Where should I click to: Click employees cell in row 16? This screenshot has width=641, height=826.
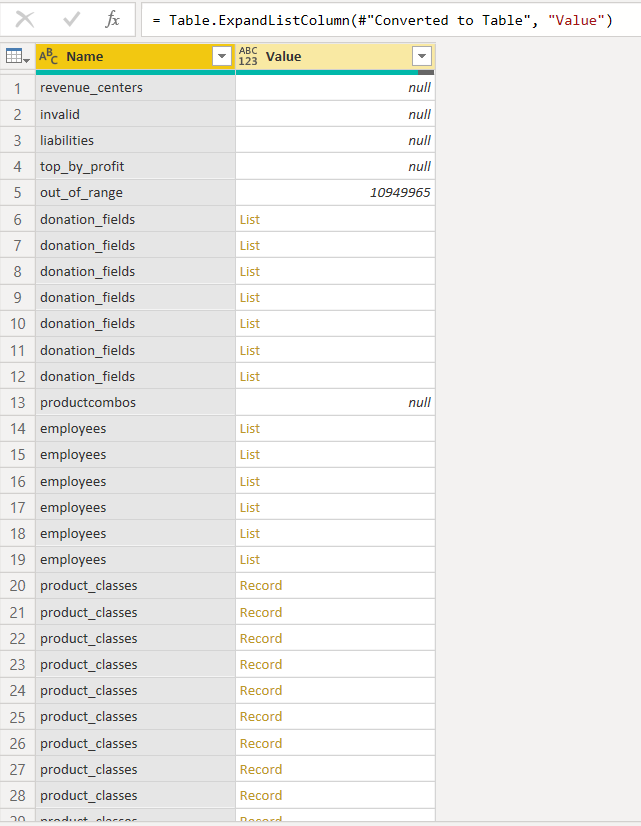135,481
